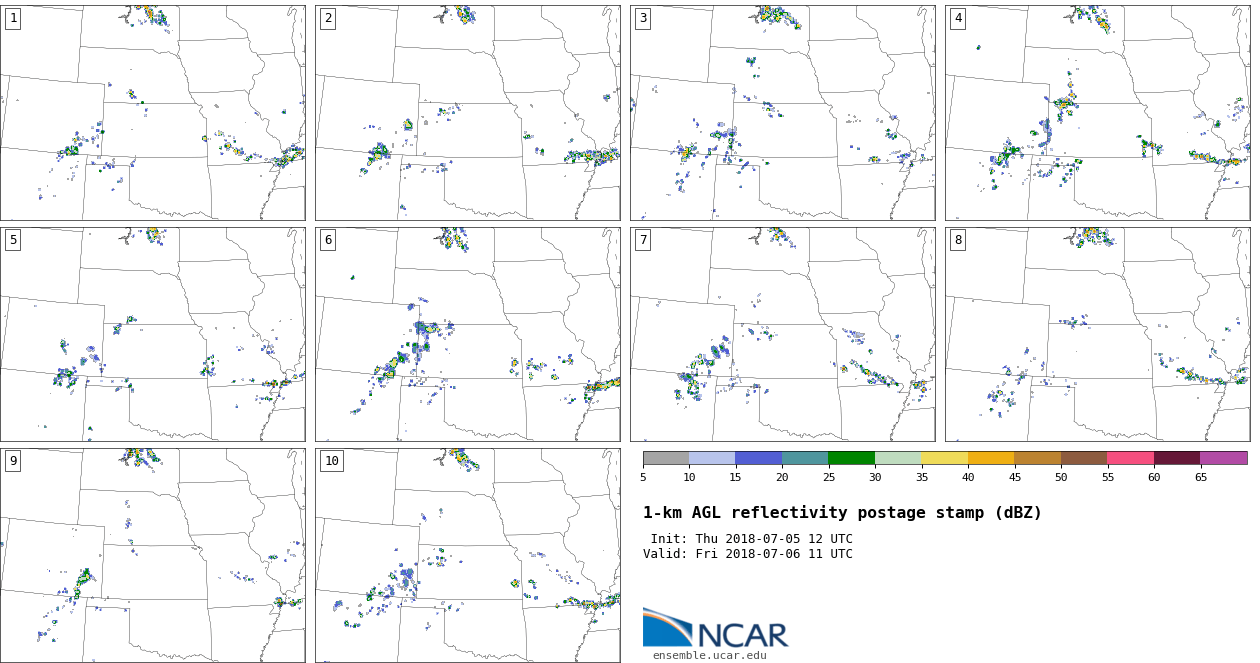Click the colorbar tick label 55
This screenshot has height=663, width=1260.
pos(1108,478)
